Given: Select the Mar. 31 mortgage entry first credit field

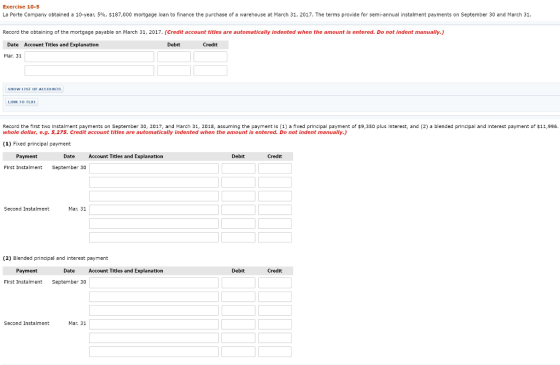Looking at the screenshot, I should pos(210,57).
